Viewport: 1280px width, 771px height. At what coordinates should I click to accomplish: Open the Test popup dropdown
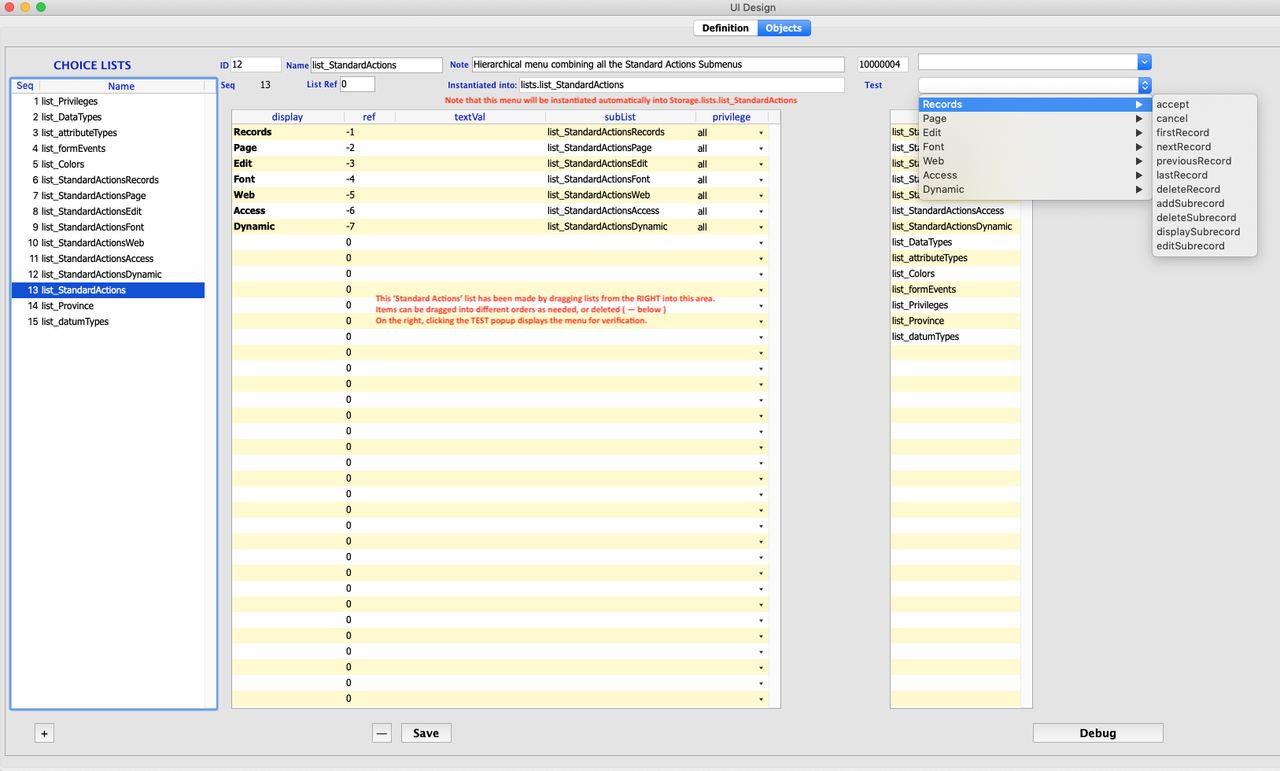pos(1144,85)
